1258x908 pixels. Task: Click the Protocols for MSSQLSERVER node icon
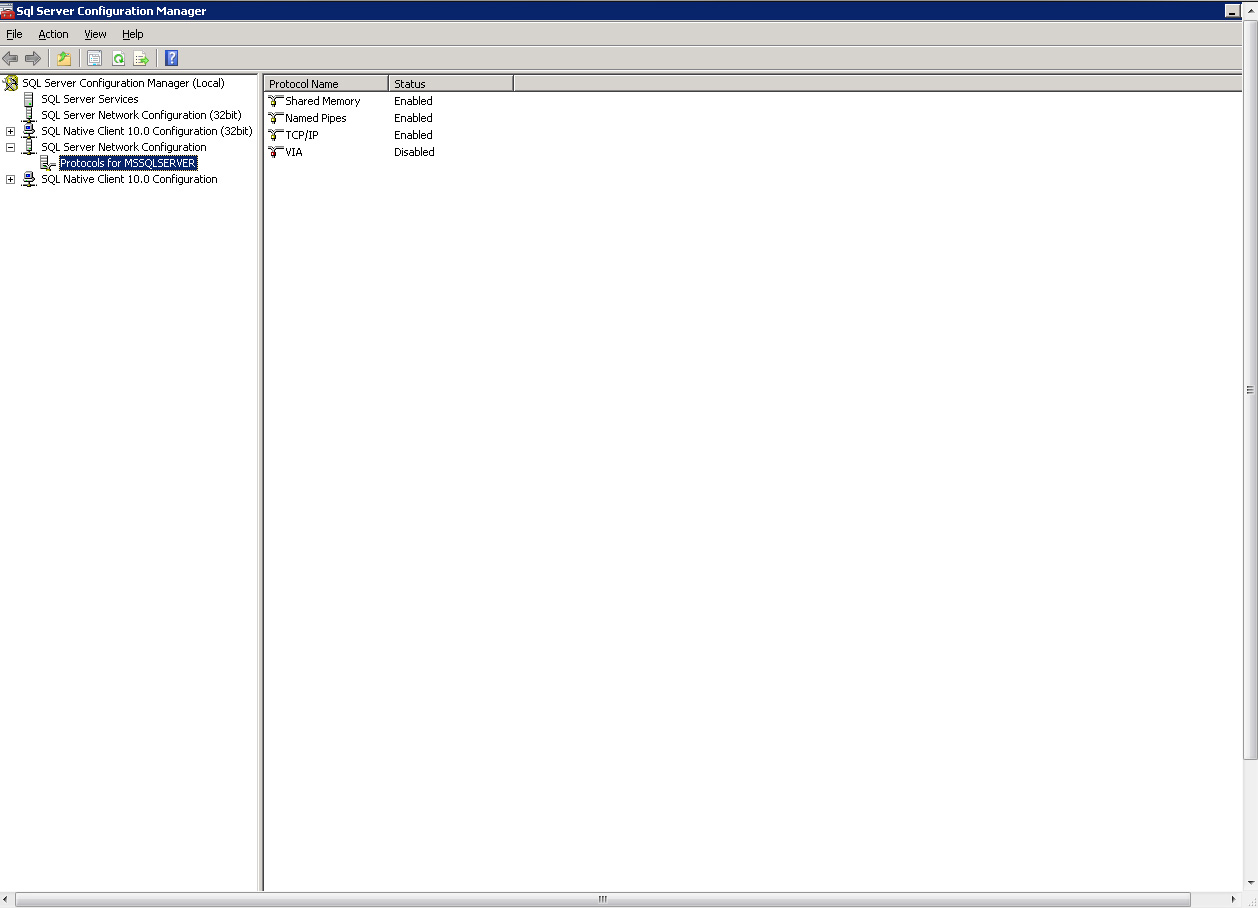(x=48, y=163)
